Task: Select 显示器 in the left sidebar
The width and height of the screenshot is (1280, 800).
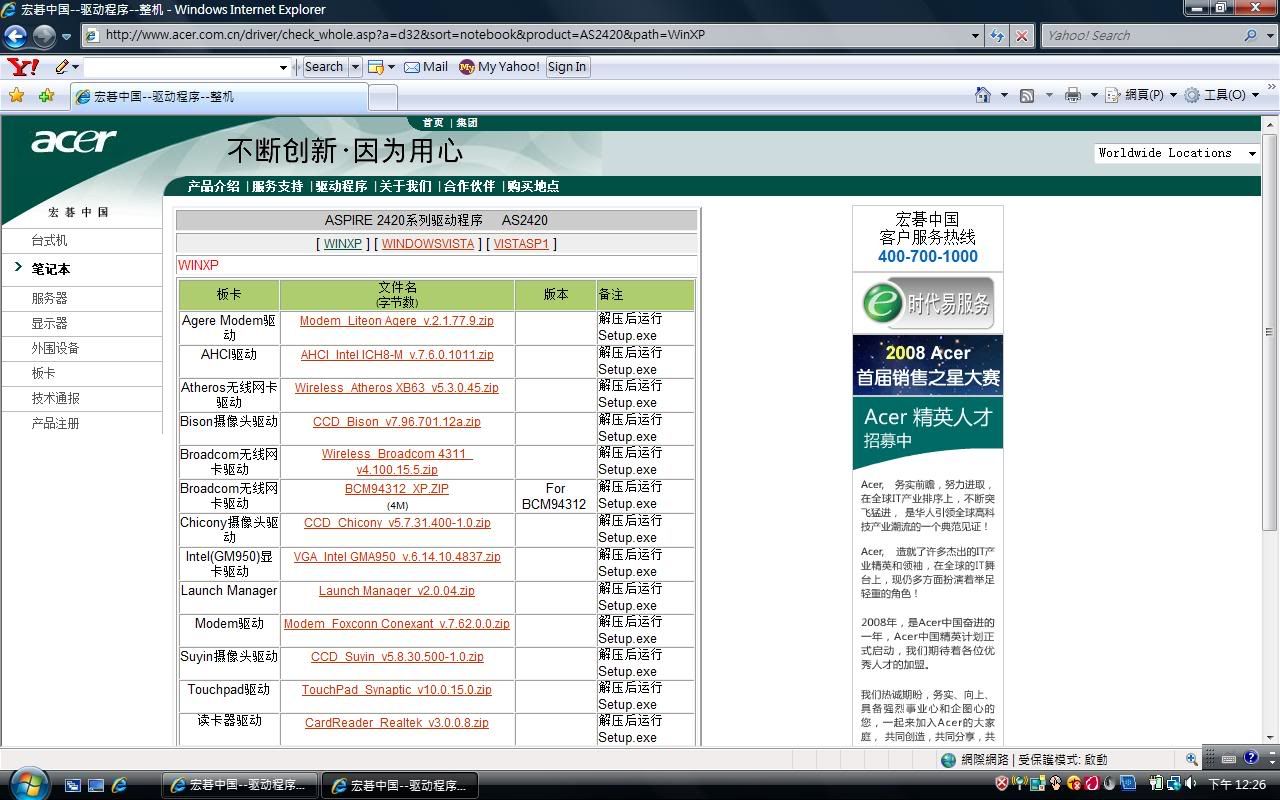Action: (x=49, y=323)
